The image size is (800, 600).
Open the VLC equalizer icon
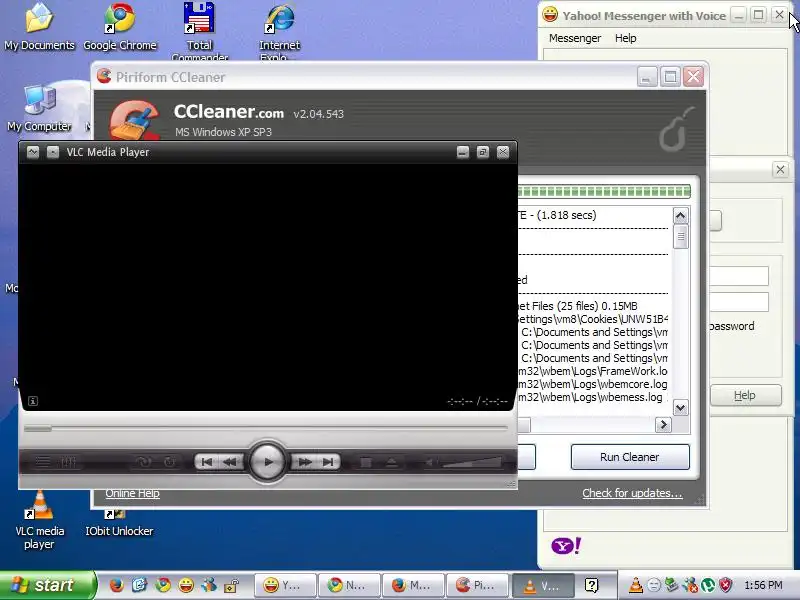click(x=68, y=462)
